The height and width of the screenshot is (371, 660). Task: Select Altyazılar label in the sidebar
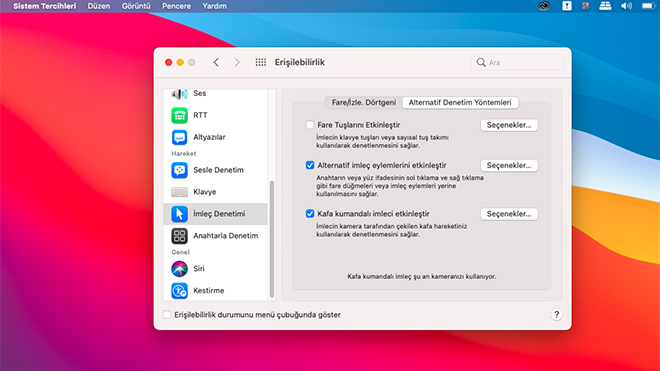pyautogui.click(x=209, y=137)
